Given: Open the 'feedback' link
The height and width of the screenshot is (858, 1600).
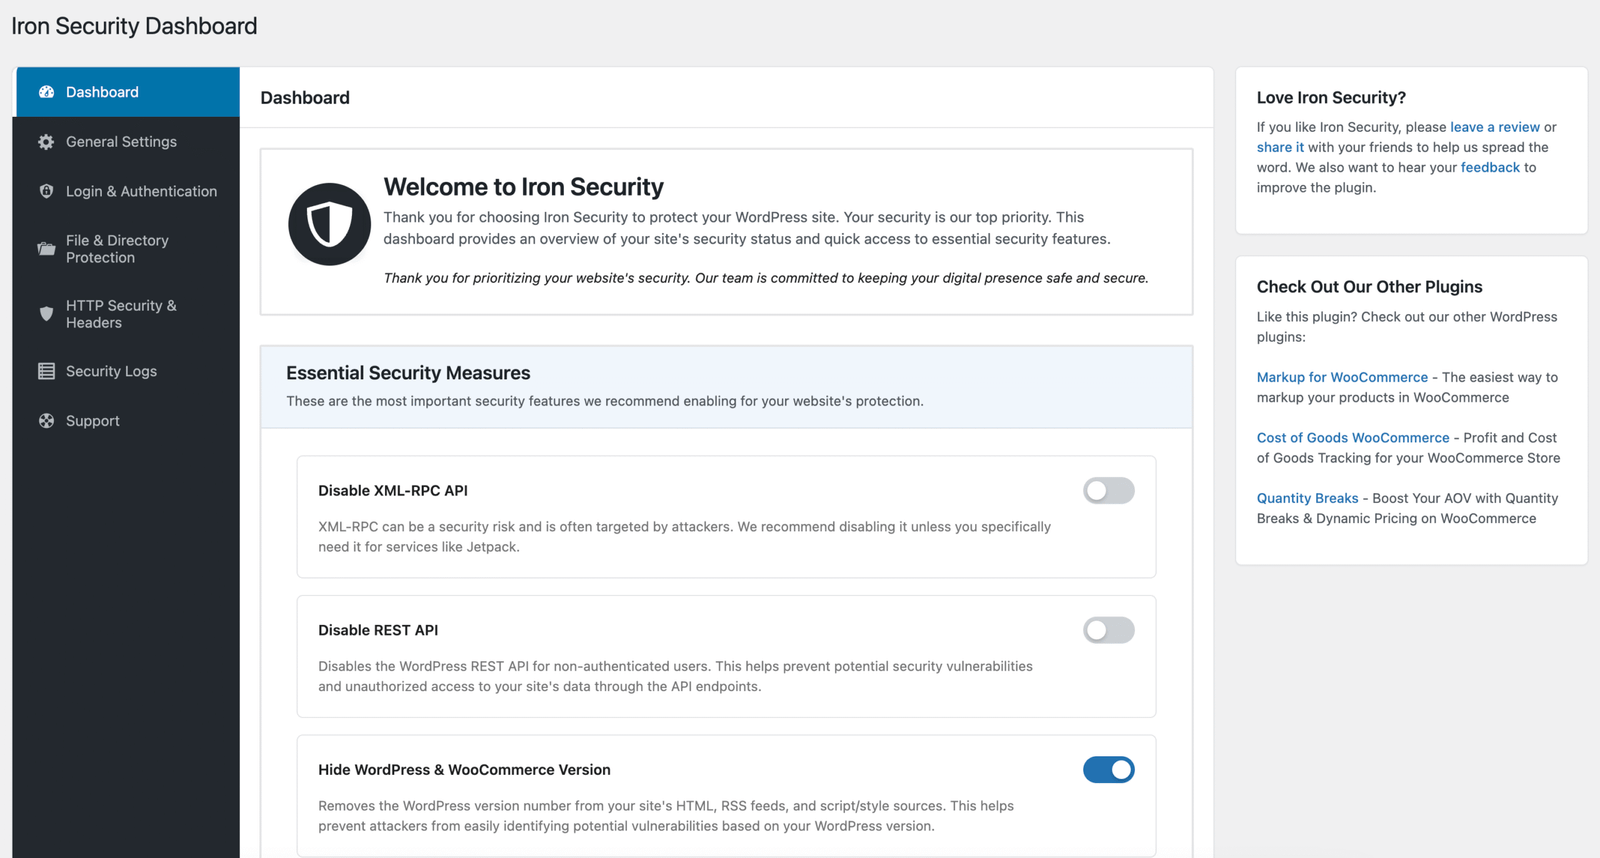Looking at the screenshot, I should coord(1490,167).
